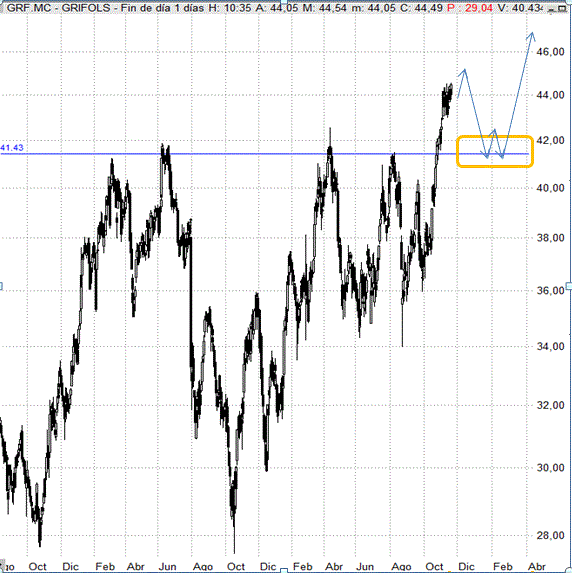572x573 pixels.
Task: Click the 'V: 40.43' volume value
Action: click(x=520, y=8)
